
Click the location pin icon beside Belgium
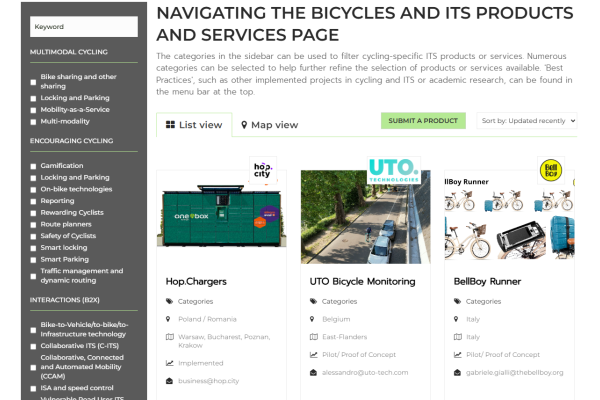314,319
